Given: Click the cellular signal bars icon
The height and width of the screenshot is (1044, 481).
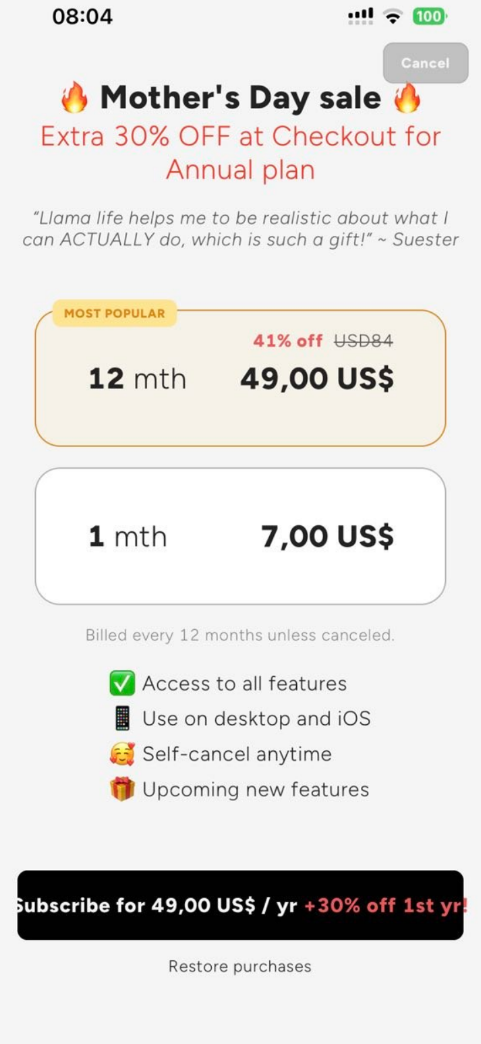Looking at the screenshot, I should coord(361,17).
